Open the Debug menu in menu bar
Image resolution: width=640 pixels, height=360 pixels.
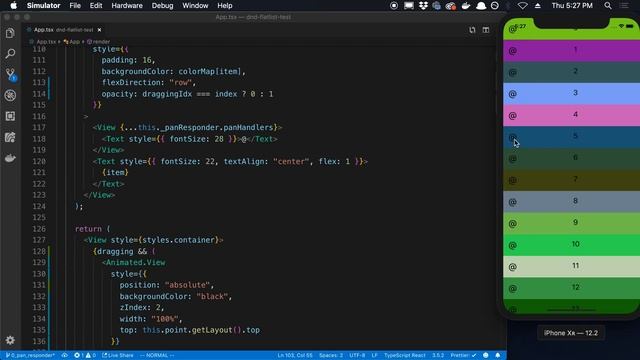coord(162,6)
